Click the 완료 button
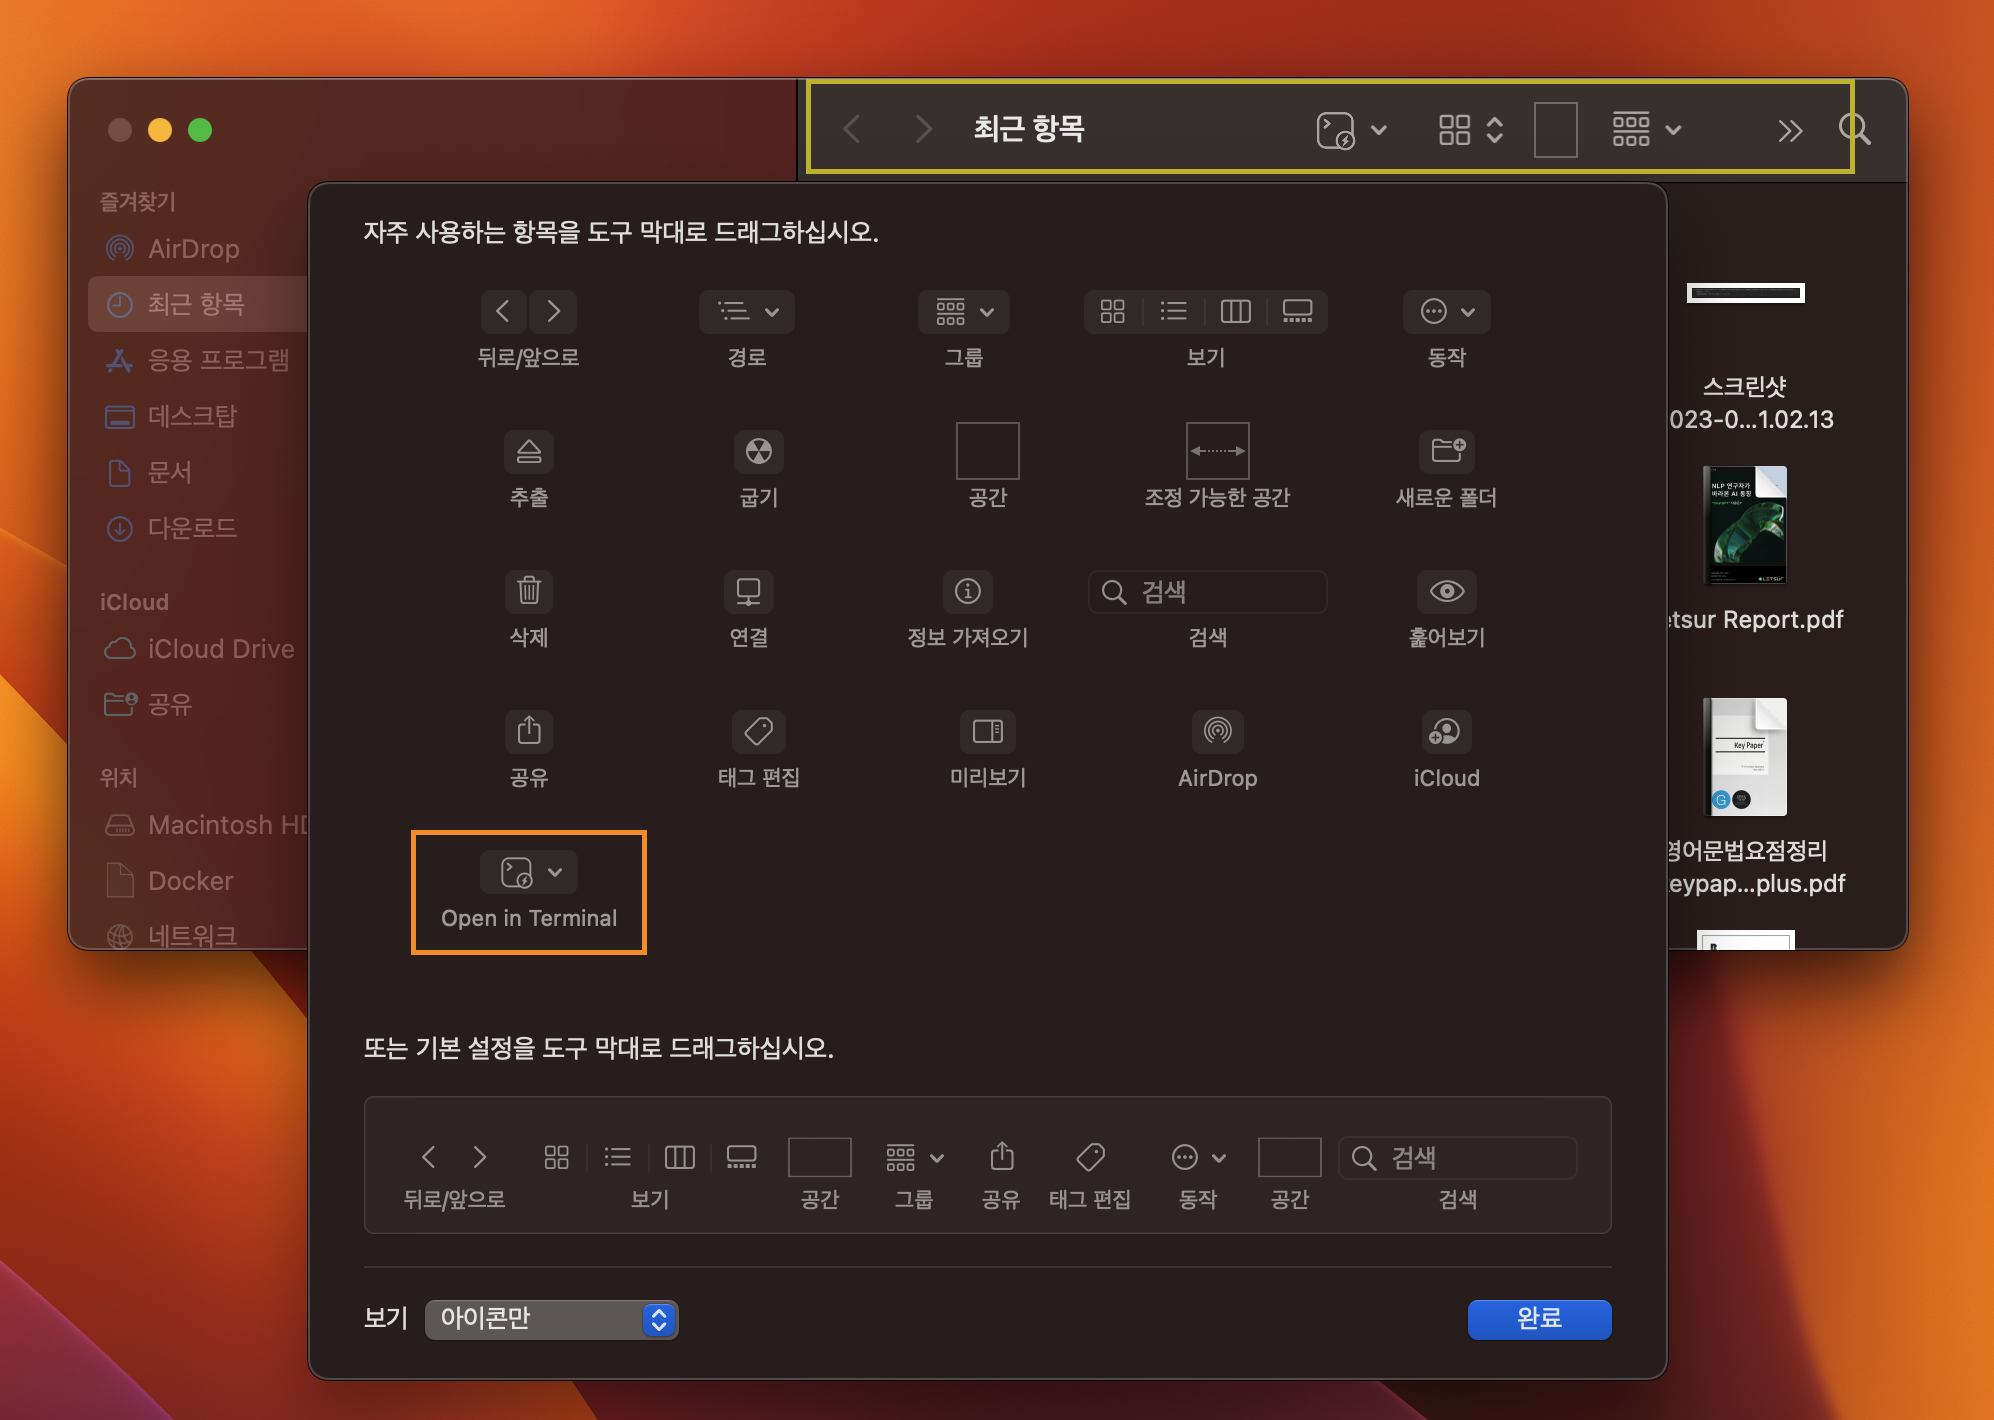Screen dimensions: 1994x1420 pyautogui.click(x=1538, y=1319)
